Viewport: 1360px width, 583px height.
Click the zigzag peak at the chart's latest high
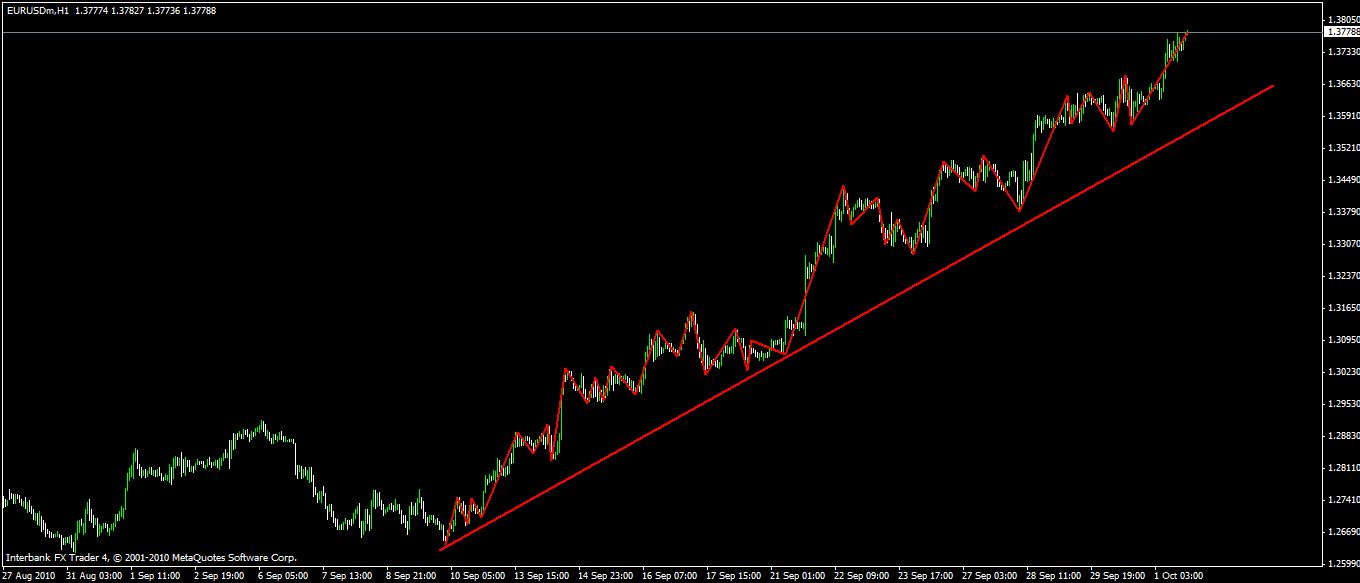click(x=1187, y=33)
